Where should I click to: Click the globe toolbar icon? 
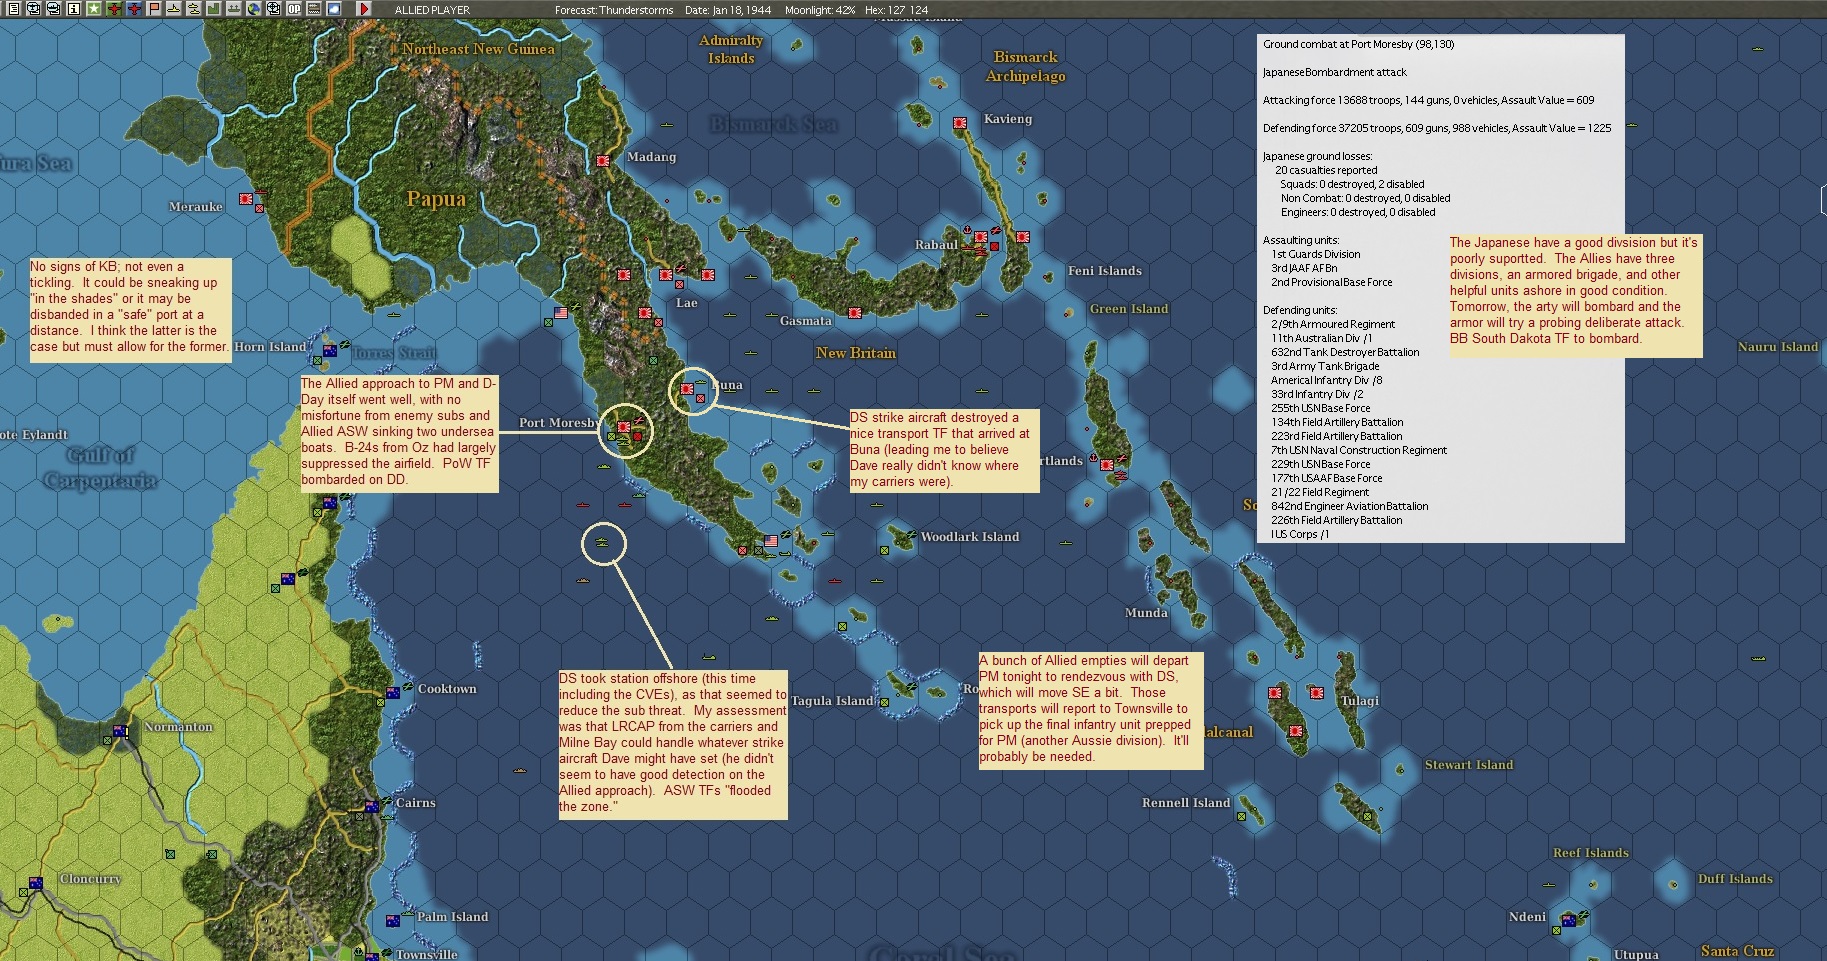254,9
